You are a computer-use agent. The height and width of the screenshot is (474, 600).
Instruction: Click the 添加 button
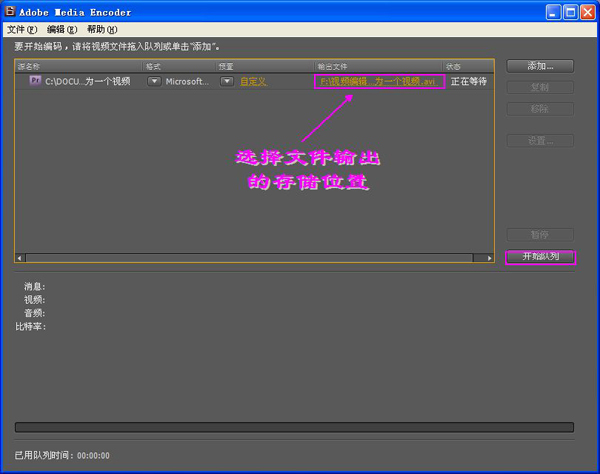point(540,66)
